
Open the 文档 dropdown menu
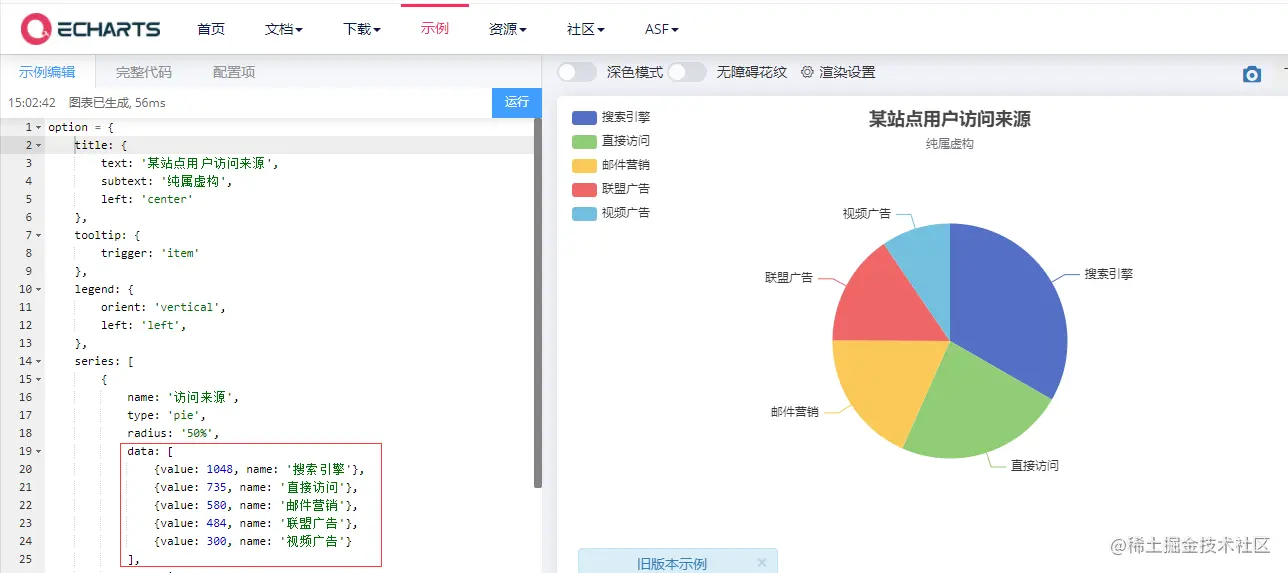point(284,29)
